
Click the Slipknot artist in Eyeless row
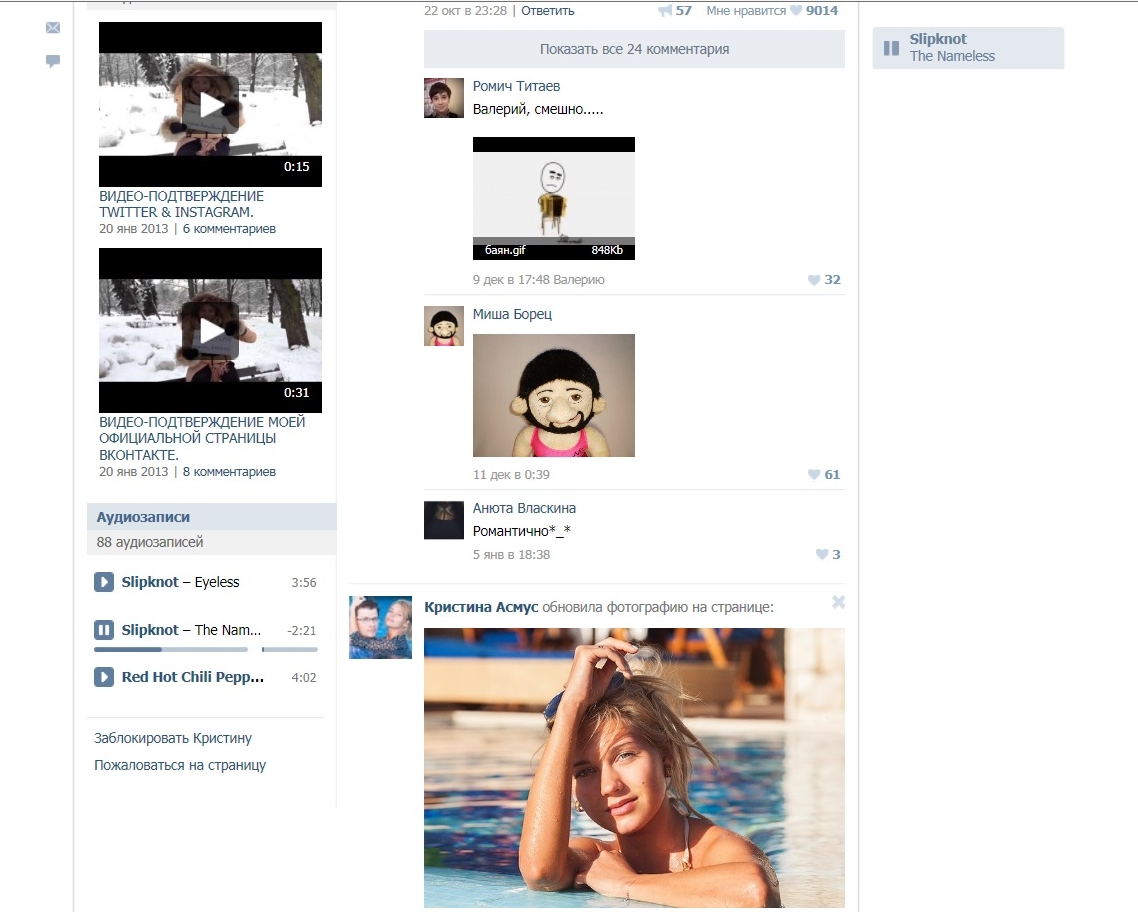[150, 582]
